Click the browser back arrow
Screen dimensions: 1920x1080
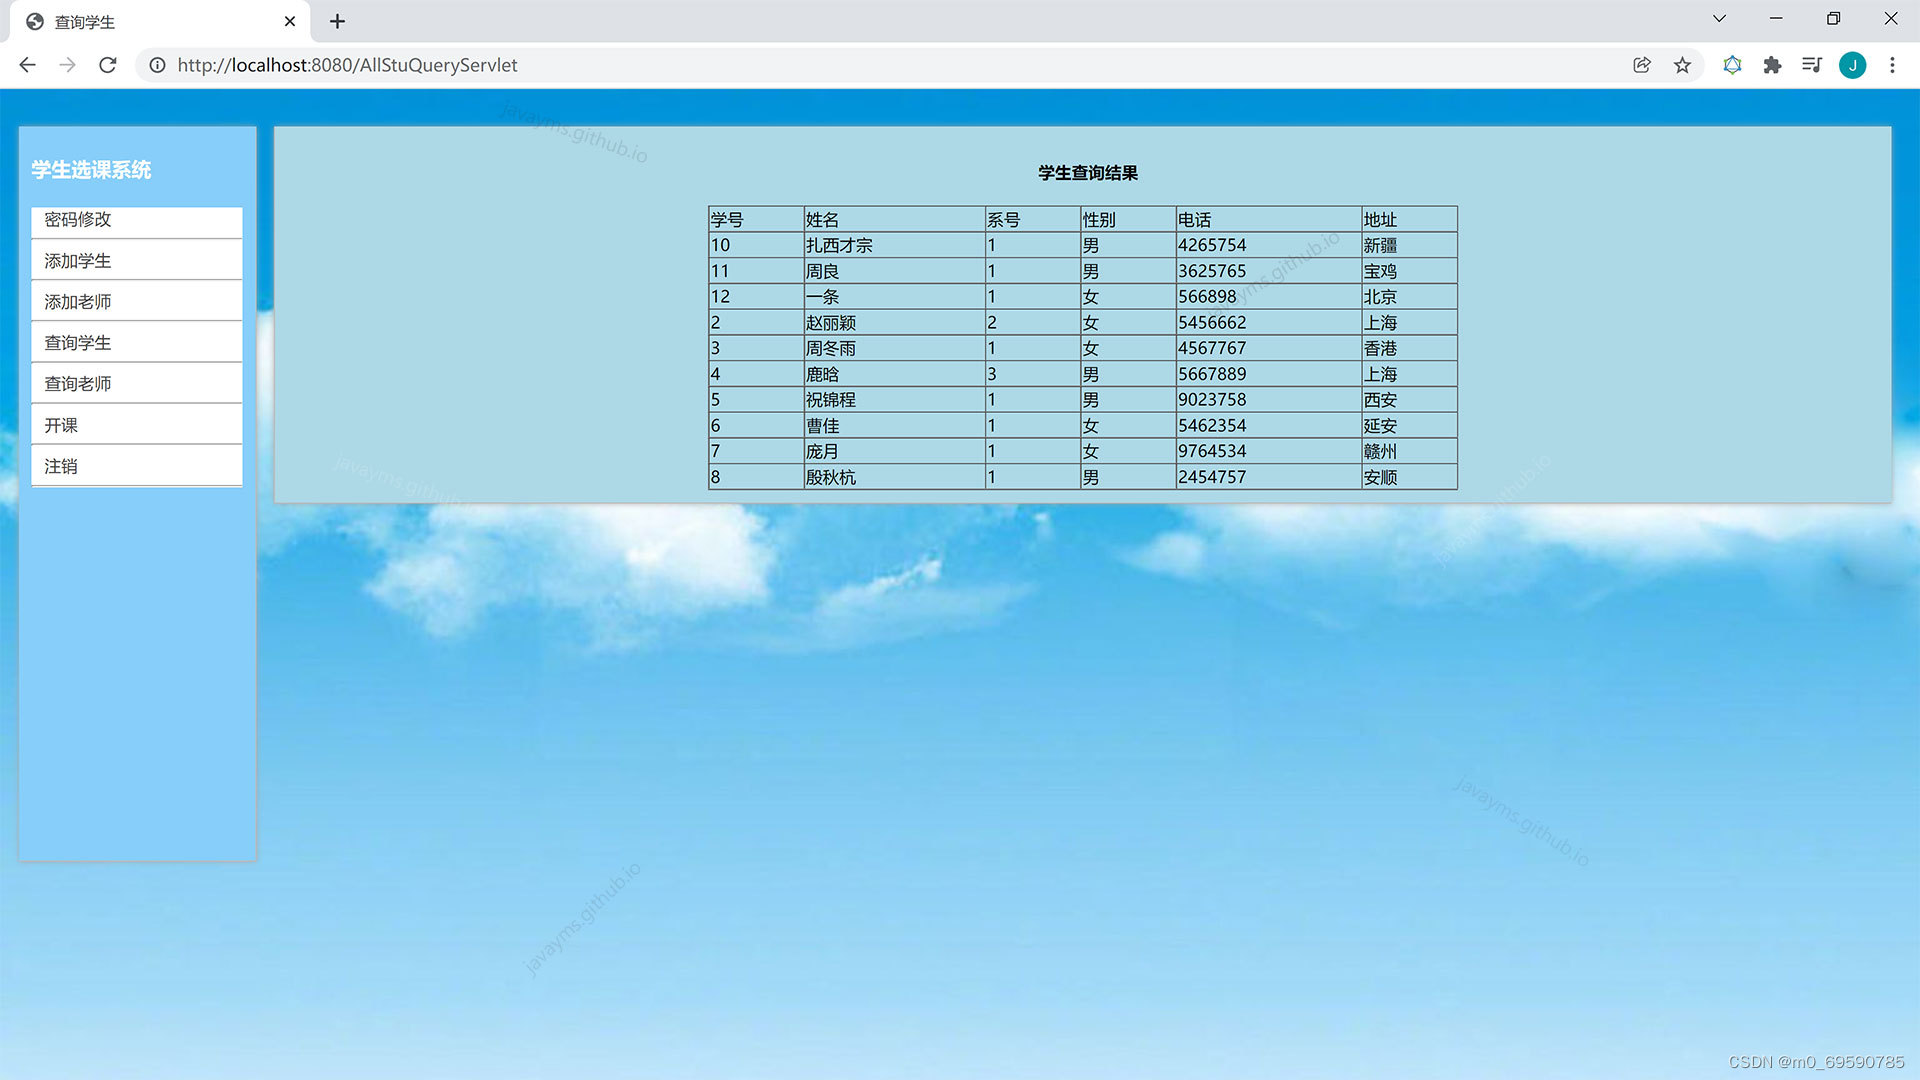(27, 65)
